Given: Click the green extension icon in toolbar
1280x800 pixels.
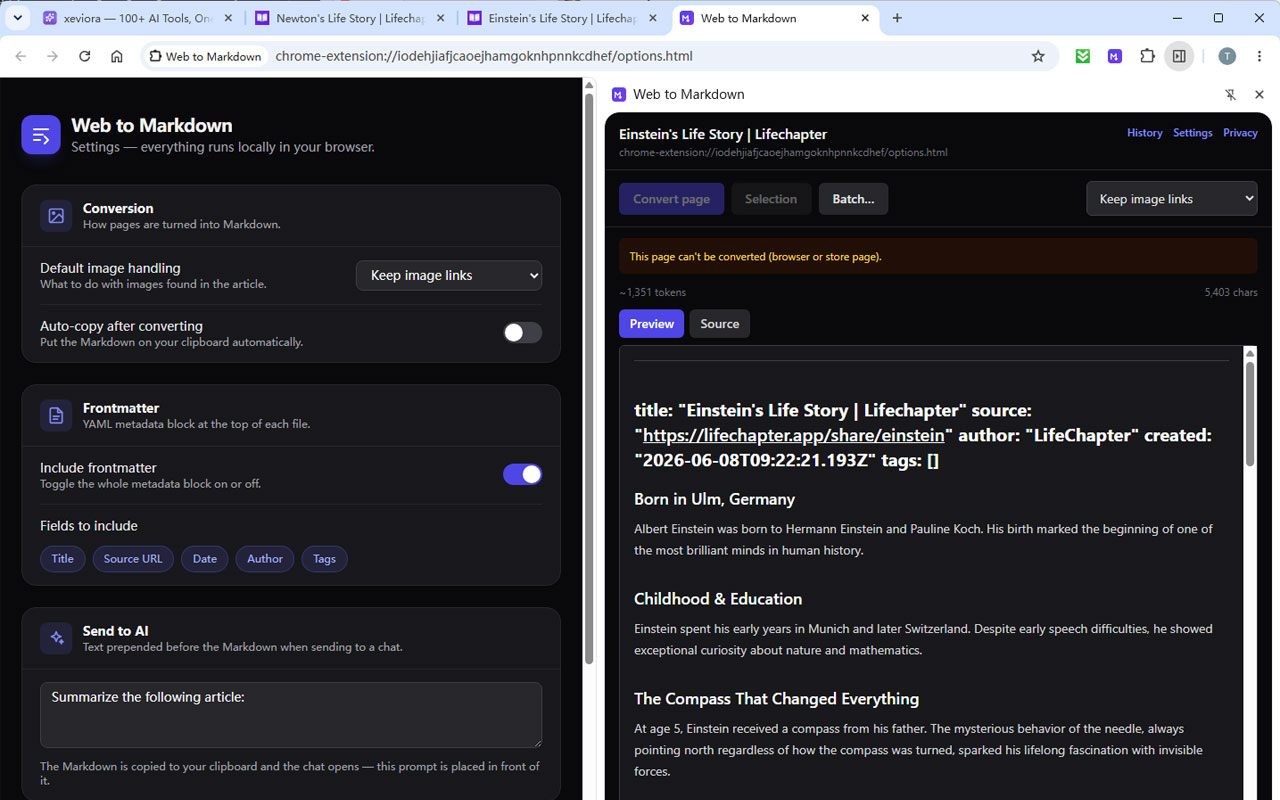Looking at the screenshot, I should pyautogui.click(x=1083, y=56).
